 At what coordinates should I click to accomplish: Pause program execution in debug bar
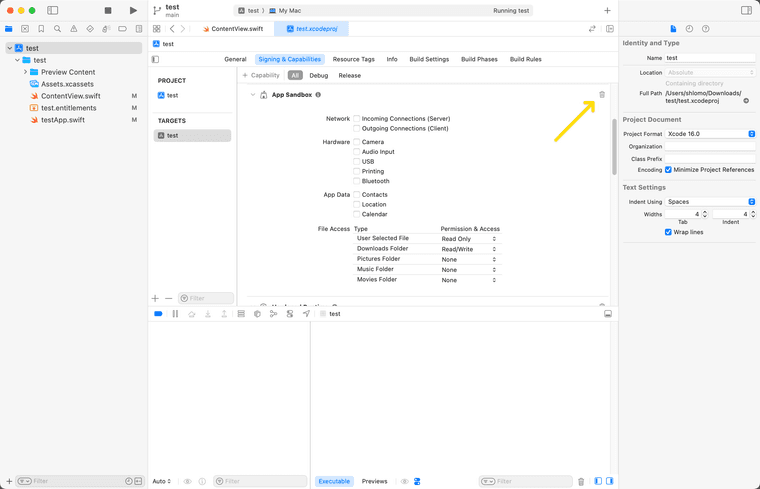pyautogui.click(x=175, y=314)
